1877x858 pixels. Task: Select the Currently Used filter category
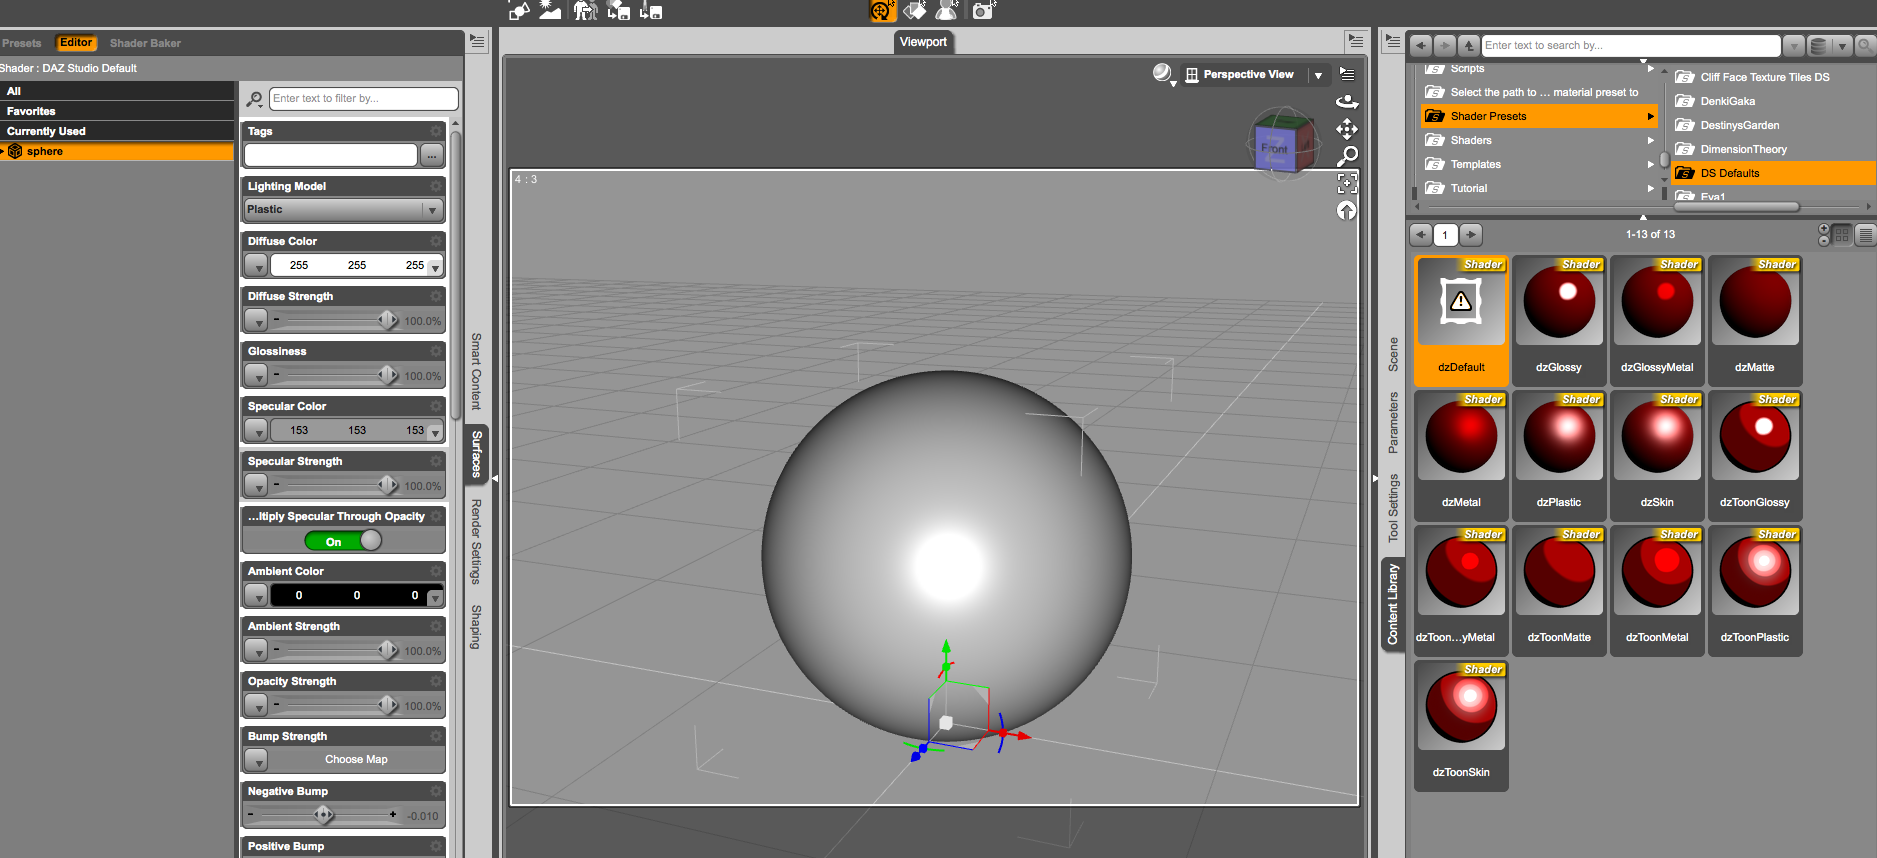click(x=117, y=131)
